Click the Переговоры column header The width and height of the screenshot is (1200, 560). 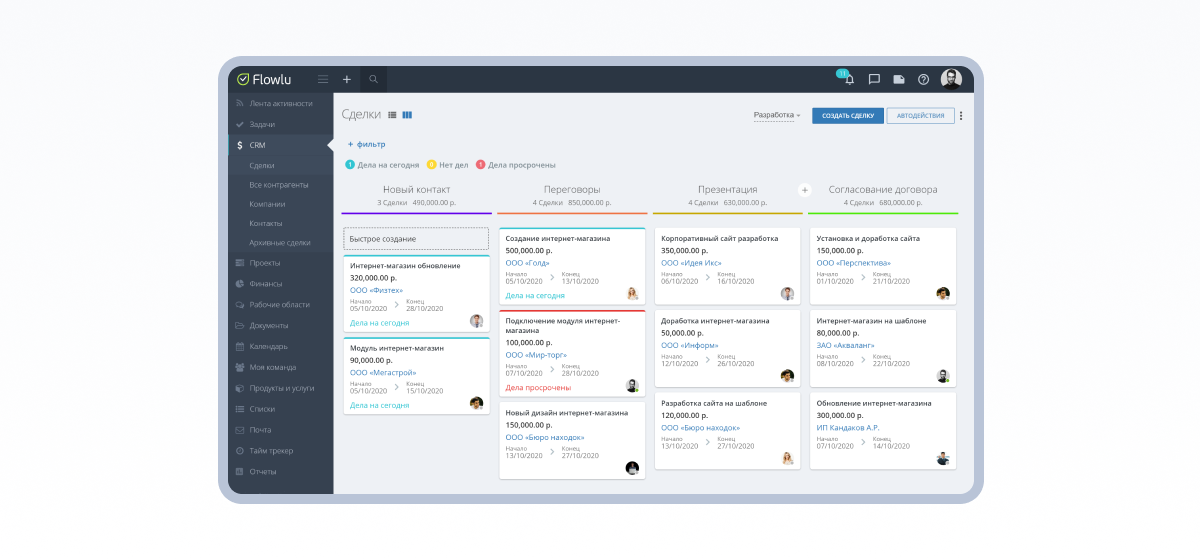tap(572, 189)
